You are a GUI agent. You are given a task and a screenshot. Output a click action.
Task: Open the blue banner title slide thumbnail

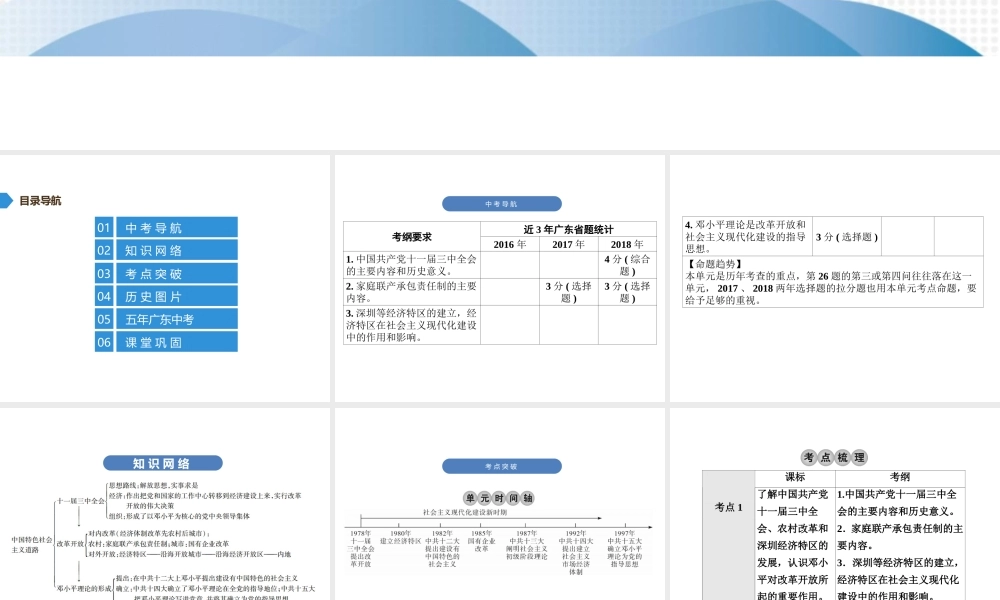(x=500, y=75)
